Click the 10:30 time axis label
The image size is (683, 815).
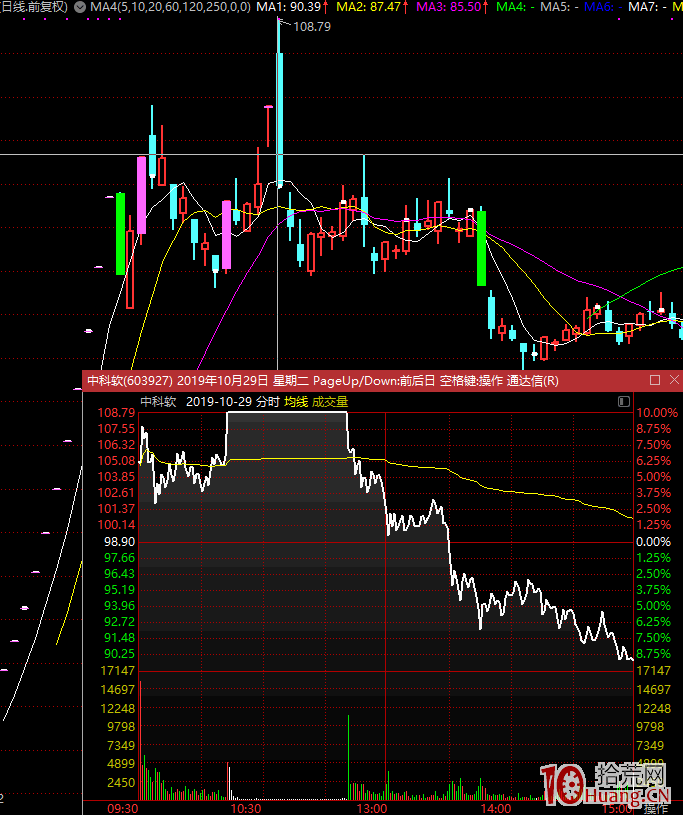point(246,809)
